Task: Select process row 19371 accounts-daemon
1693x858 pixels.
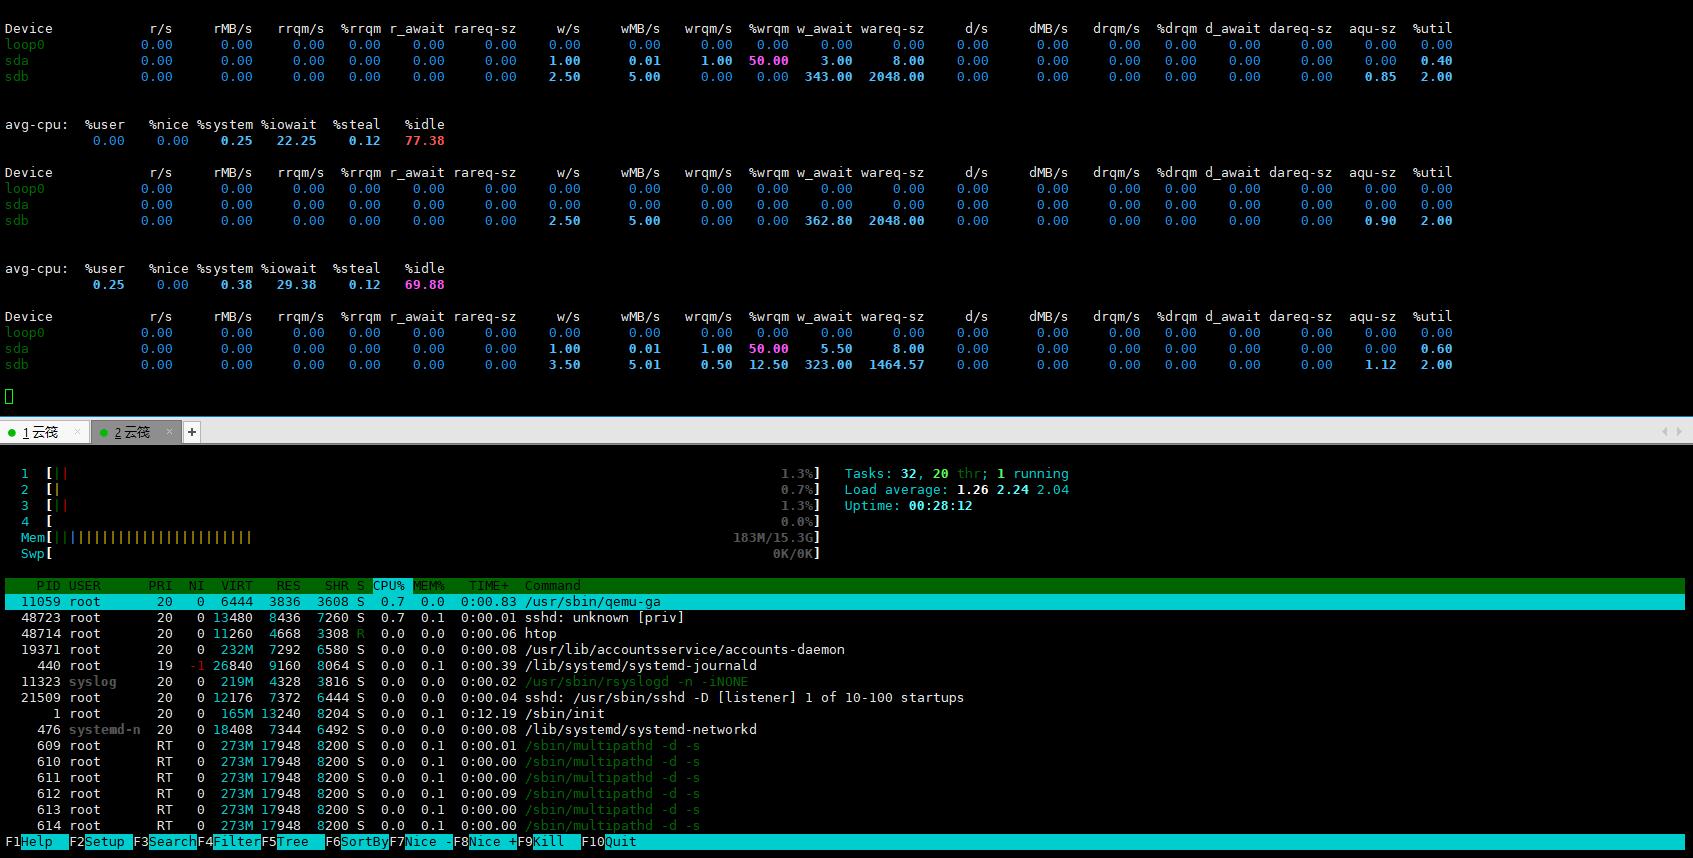Action: coord(845,650)
